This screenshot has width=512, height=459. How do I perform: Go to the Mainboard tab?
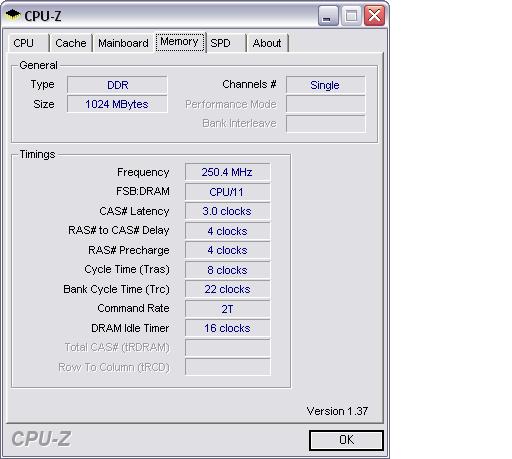(x=123, y=43)
